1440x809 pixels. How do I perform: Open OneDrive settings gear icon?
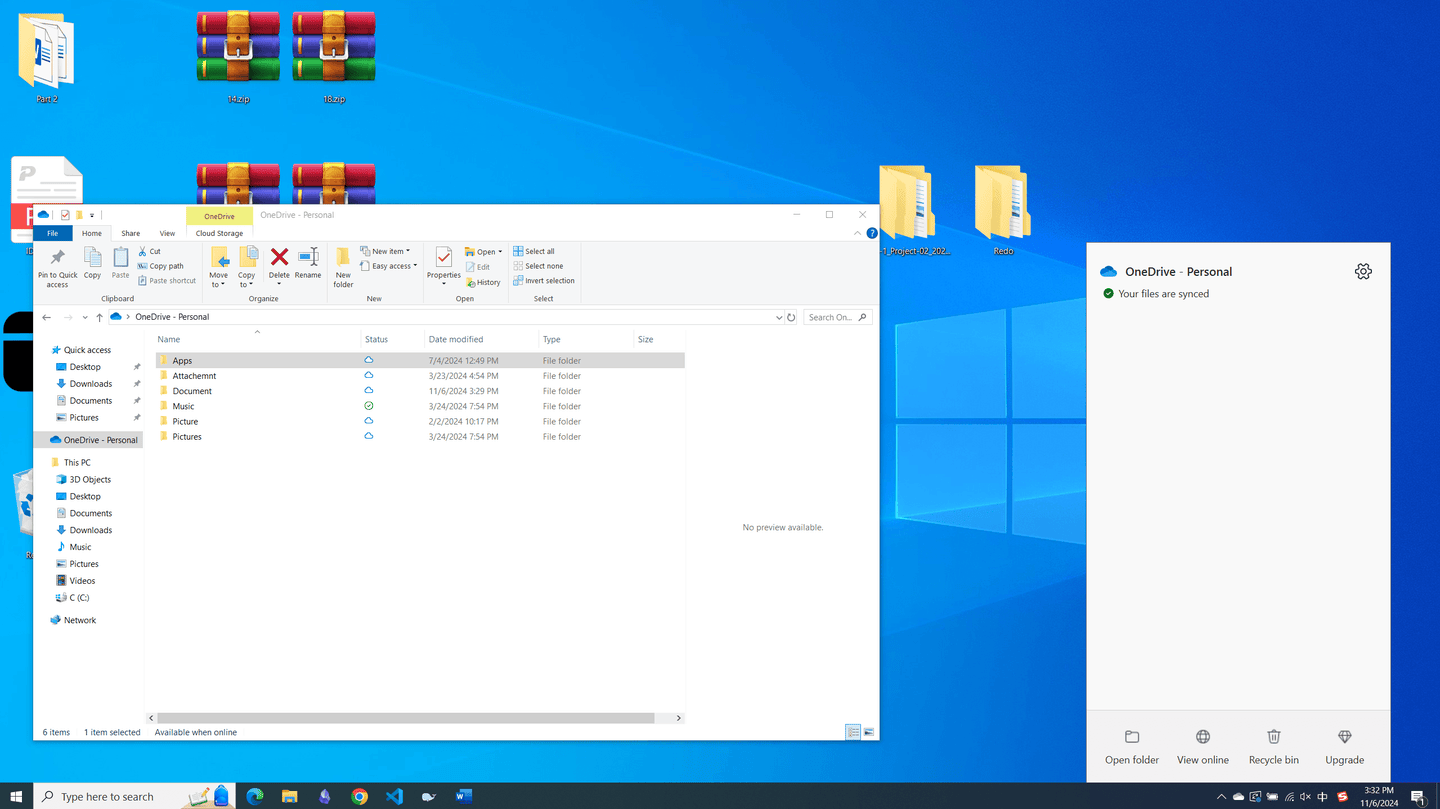click(1363, 272)
